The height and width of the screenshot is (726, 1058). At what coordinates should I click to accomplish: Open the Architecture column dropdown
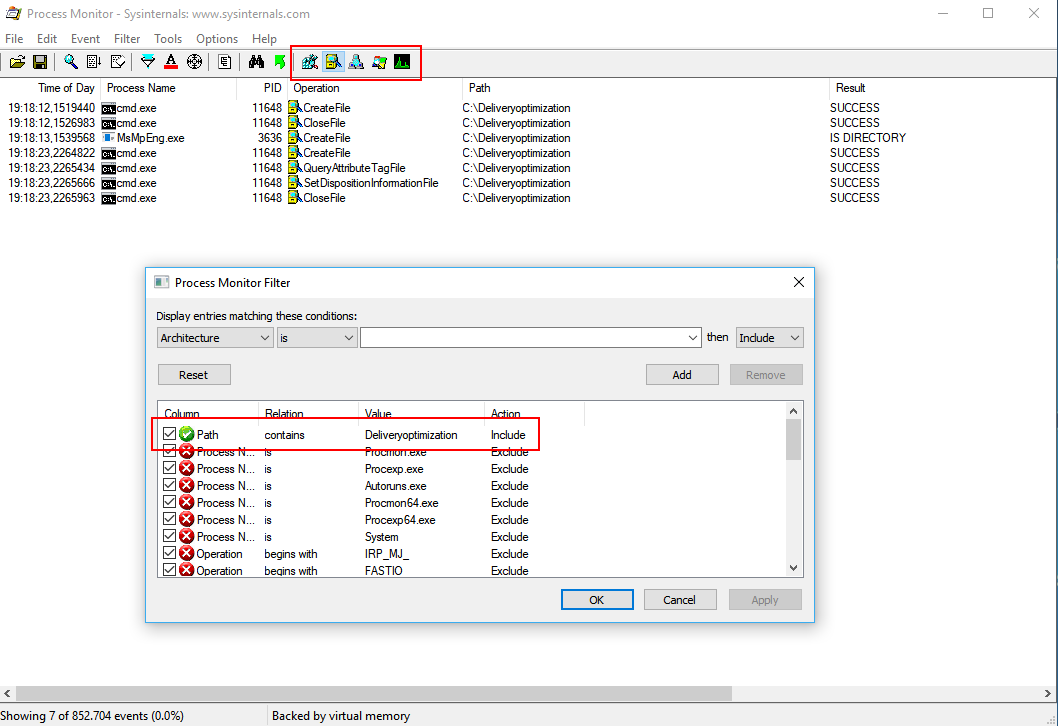(215, 337)
